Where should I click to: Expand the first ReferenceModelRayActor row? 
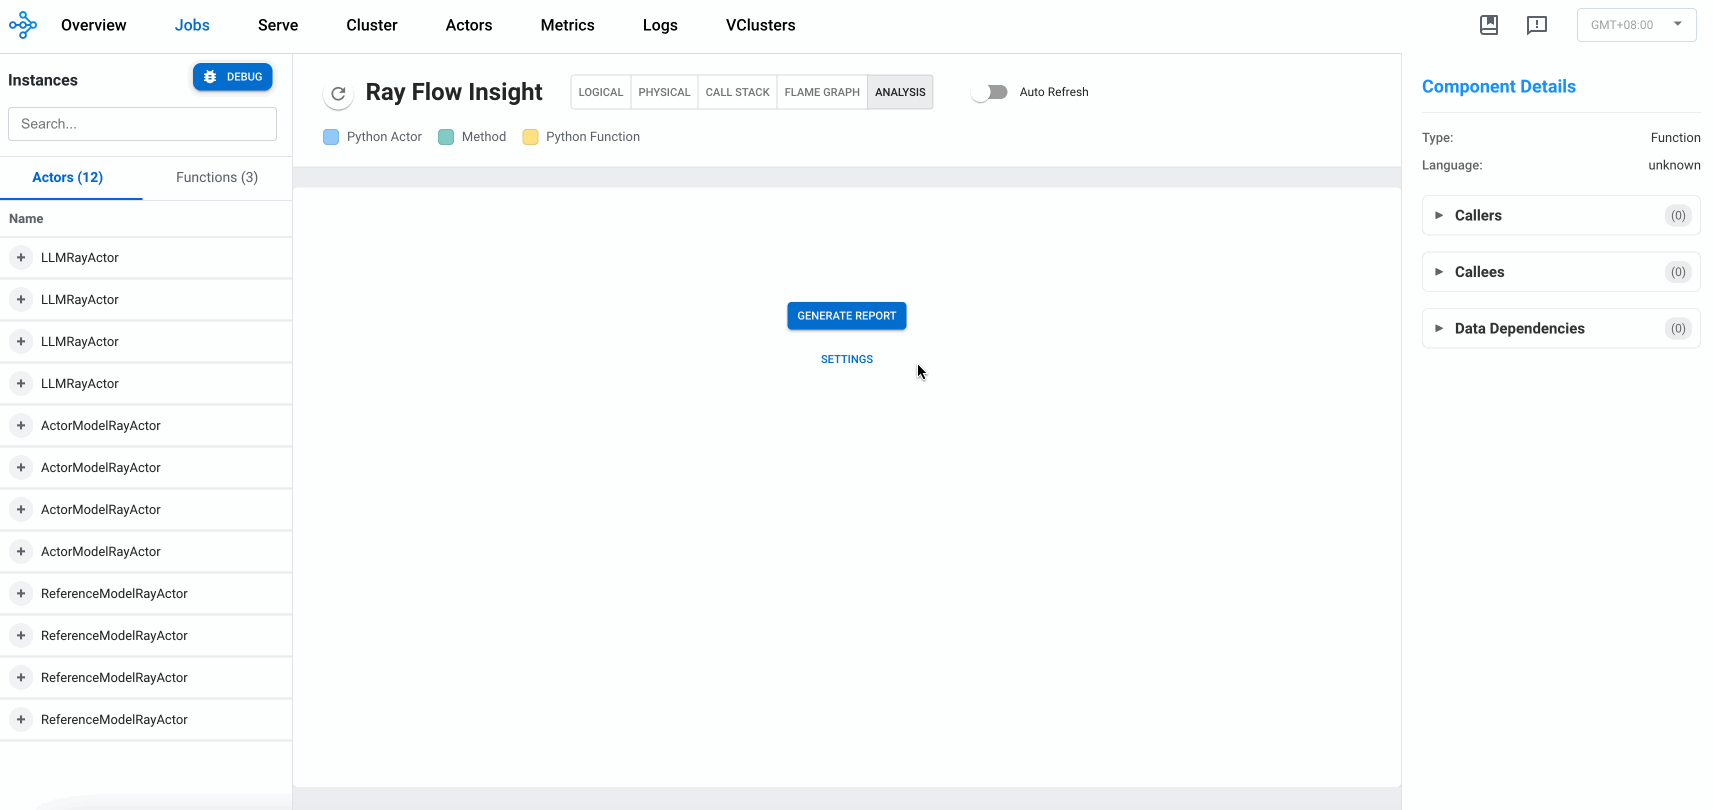point(21,594)
